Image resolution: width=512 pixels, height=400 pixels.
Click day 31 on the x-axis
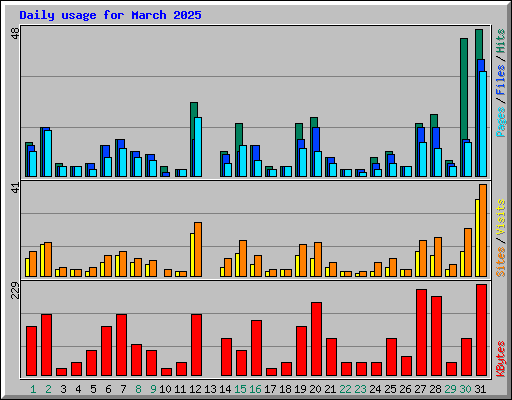click(480, 389)
